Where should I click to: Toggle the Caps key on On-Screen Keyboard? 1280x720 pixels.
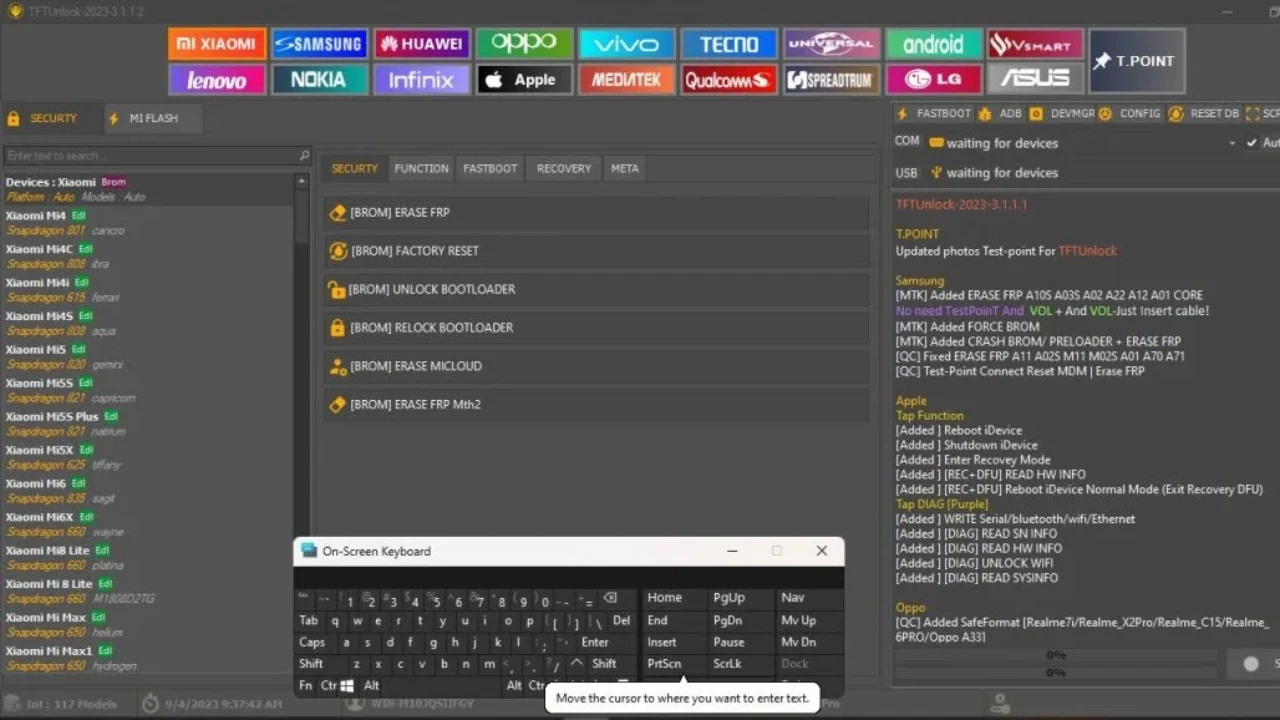point(313,642)
